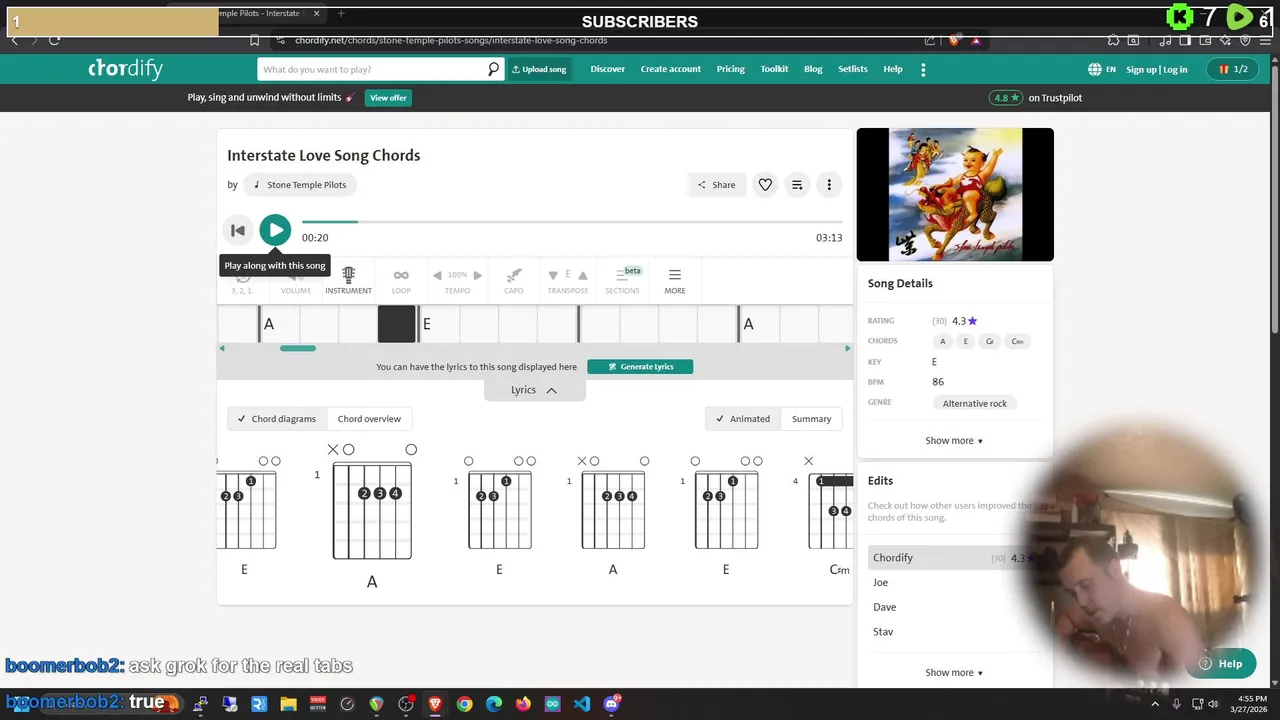This screenshot has height=720, width=1280.
Task: Transpose up with the up arrow
Action: pyautogui.click(x=583, y=275)
